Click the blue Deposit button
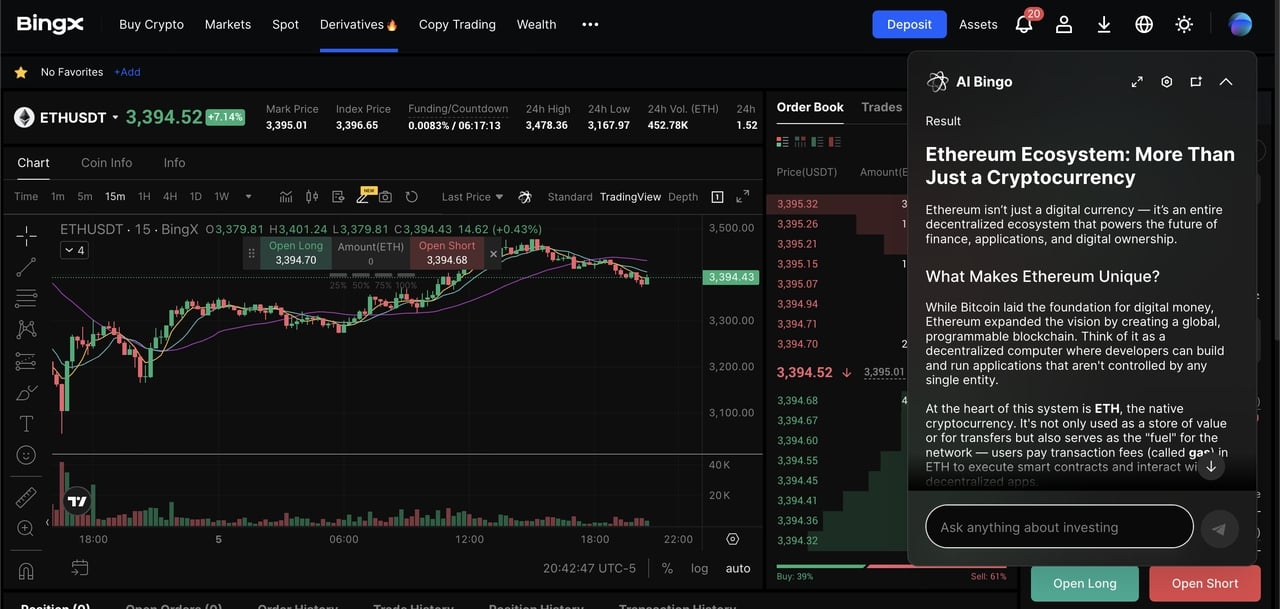Screen dimensions: 1280x609 [908, 25]
